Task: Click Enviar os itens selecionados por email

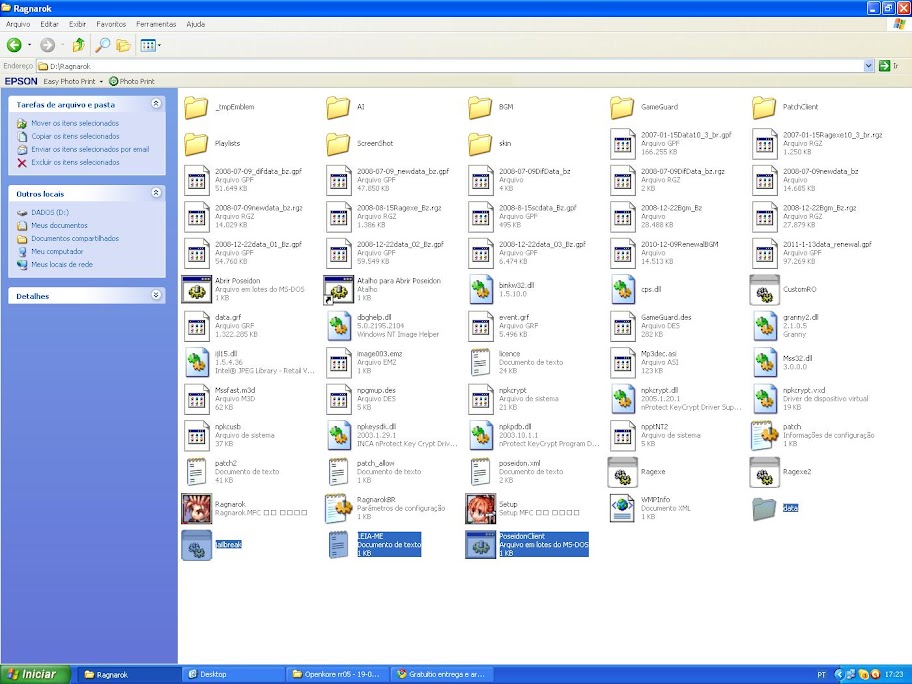Action: [x=90, y=149]
